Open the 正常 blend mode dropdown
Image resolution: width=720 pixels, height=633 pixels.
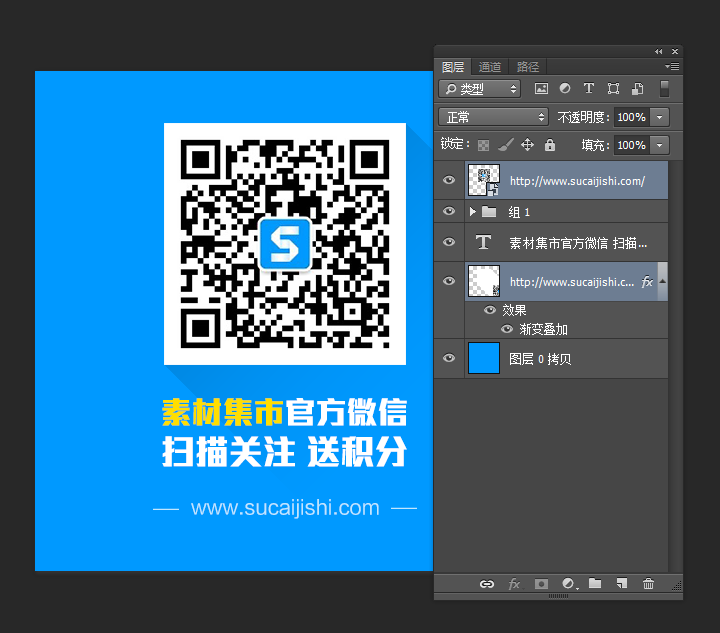click(494, 117)
